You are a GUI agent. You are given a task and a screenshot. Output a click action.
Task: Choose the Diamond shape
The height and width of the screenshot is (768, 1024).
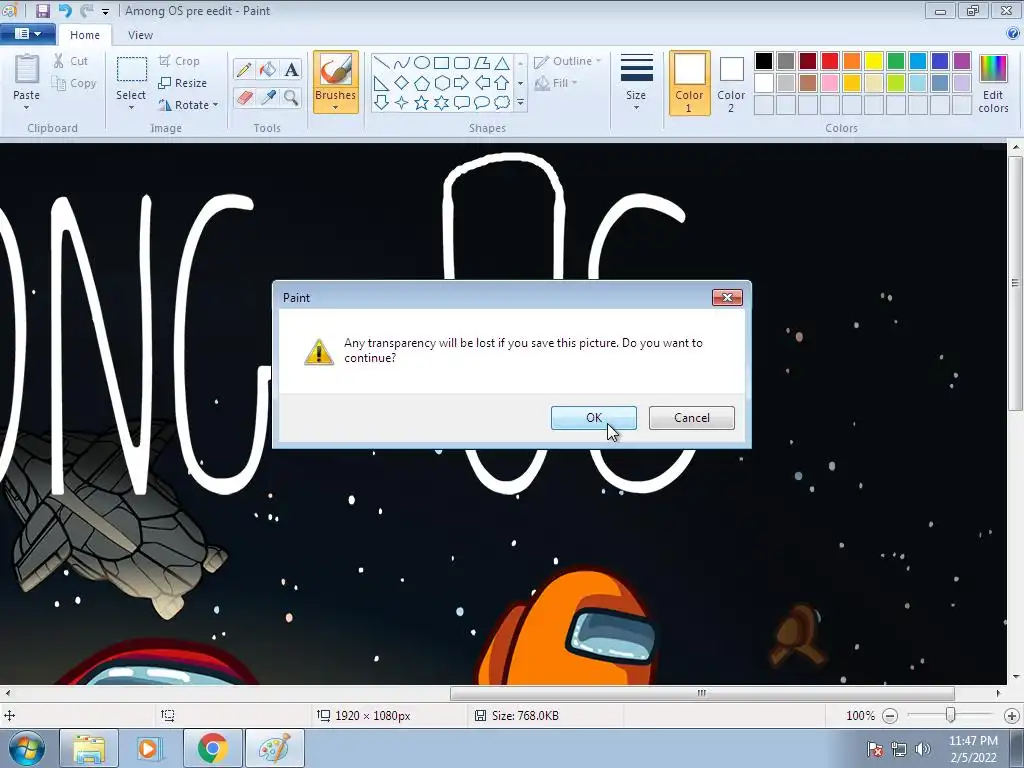(x=402, y=83)
